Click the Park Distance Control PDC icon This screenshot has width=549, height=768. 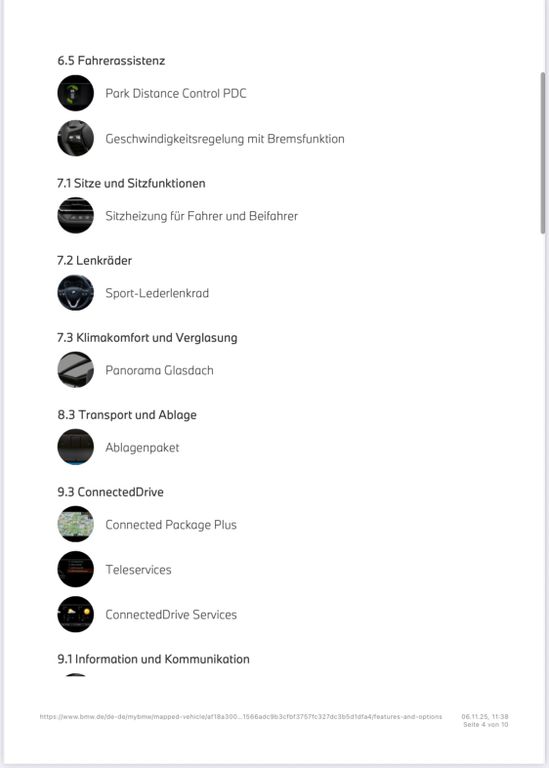coord(75,93)
